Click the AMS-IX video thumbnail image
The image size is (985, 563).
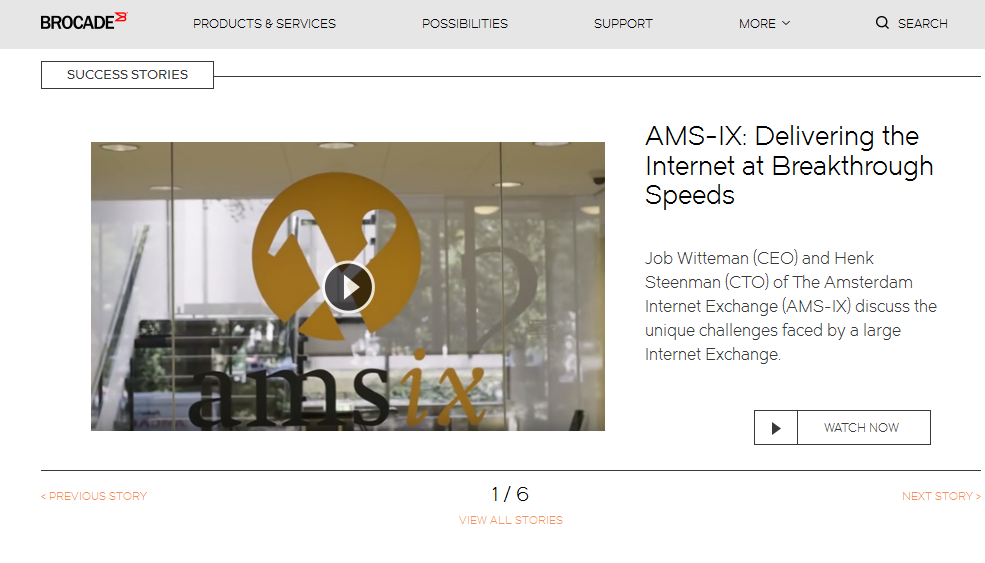coord(348,287)
